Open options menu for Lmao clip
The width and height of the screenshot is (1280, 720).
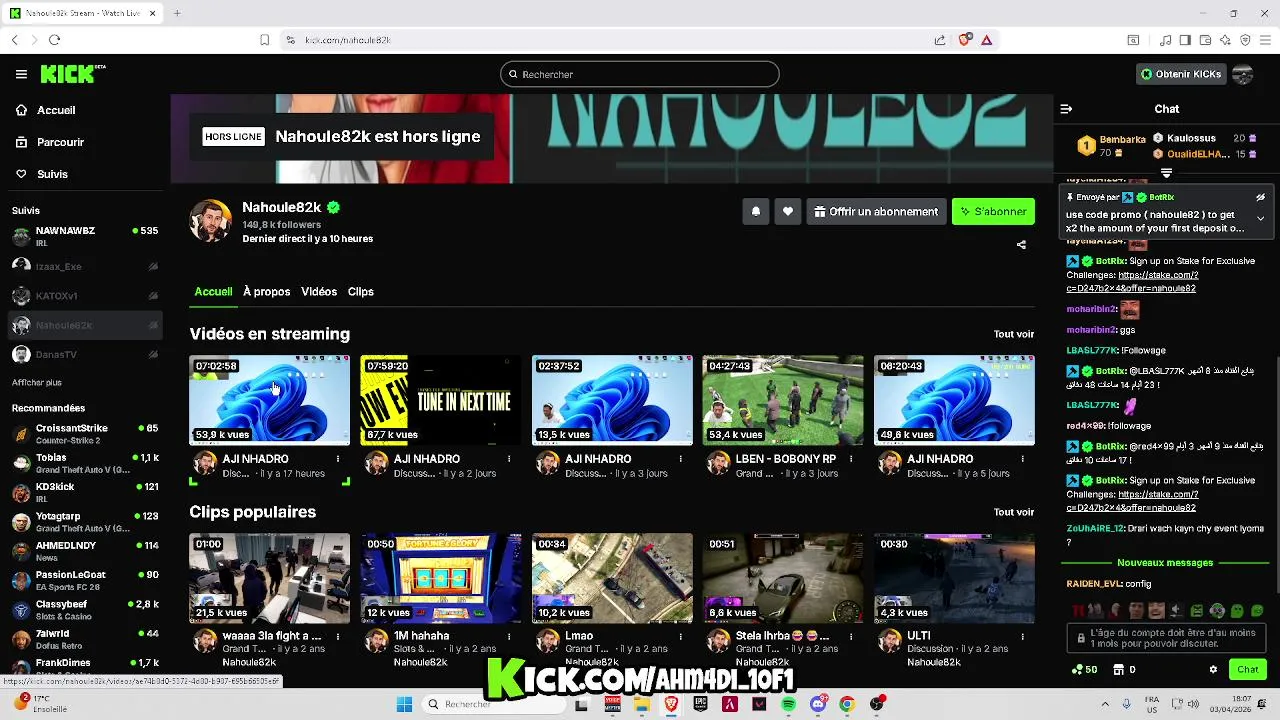tap(680, 636)
